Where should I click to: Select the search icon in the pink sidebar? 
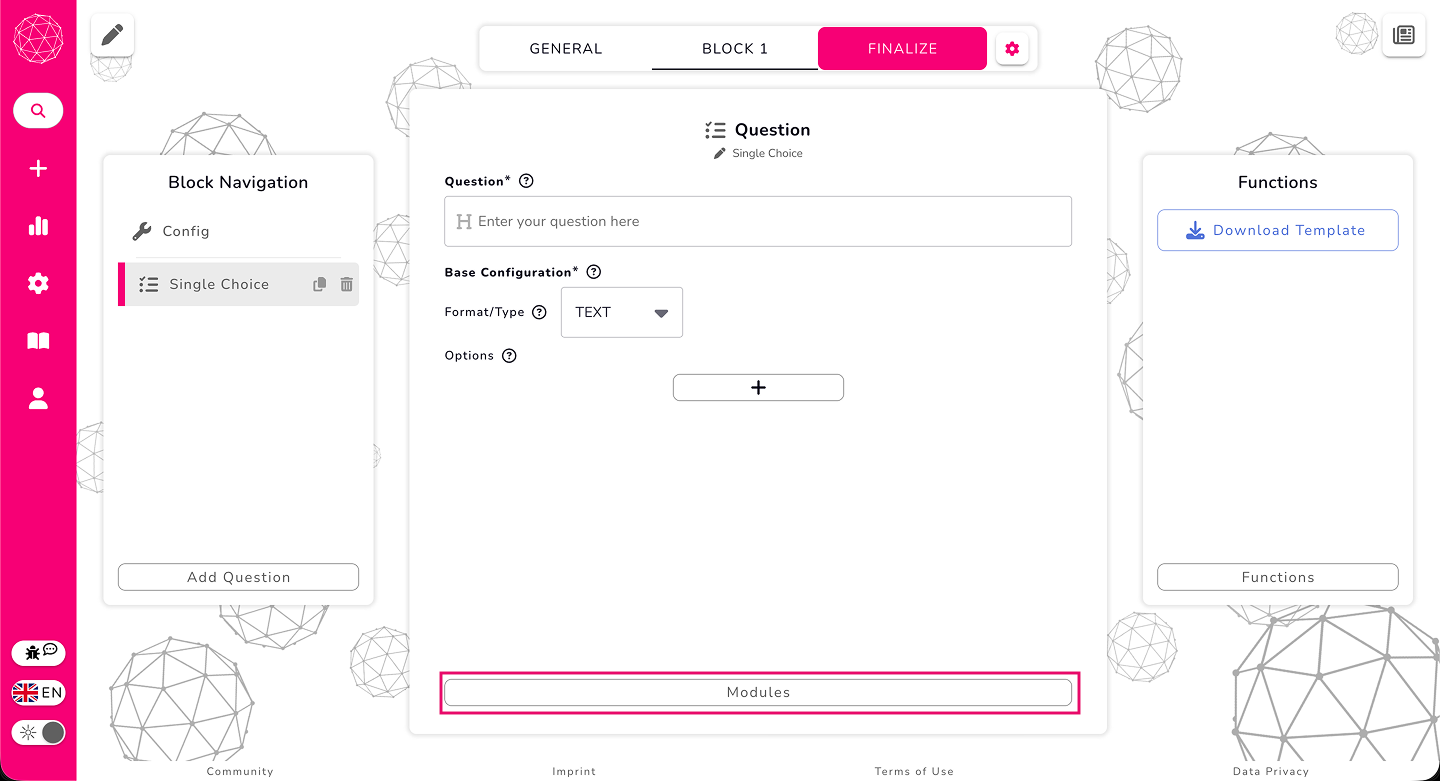[x=38, y=110]
